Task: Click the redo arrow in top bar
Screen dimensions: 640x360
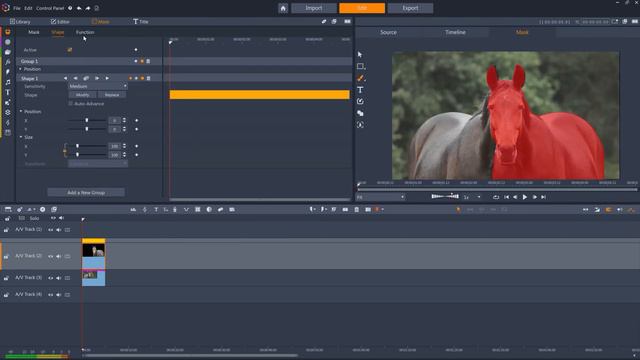Action: [88, 8]
